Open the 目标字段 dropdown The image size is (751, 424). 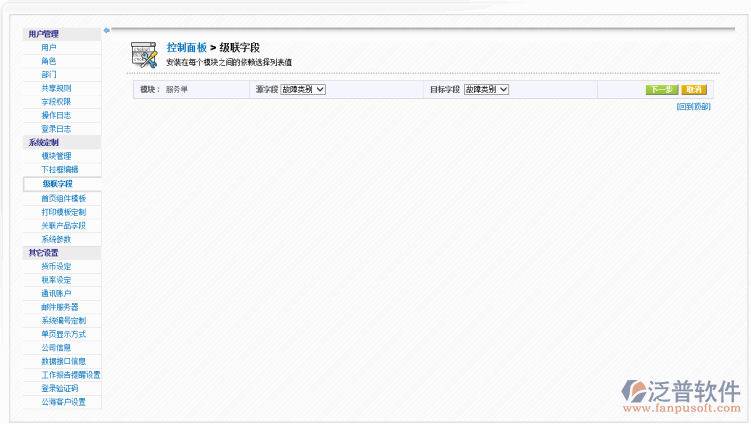click(486, 90)
